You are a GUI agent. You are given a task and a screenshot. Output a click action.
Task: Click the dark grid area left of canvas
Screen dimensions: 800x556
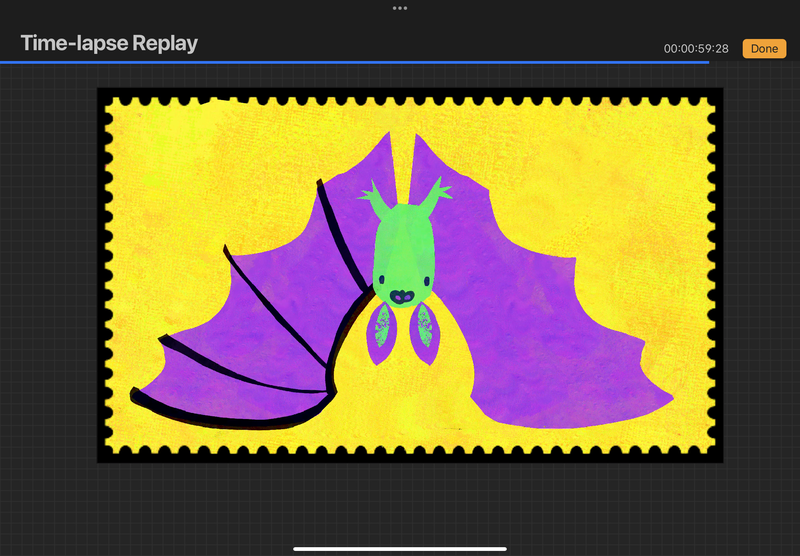48,300
